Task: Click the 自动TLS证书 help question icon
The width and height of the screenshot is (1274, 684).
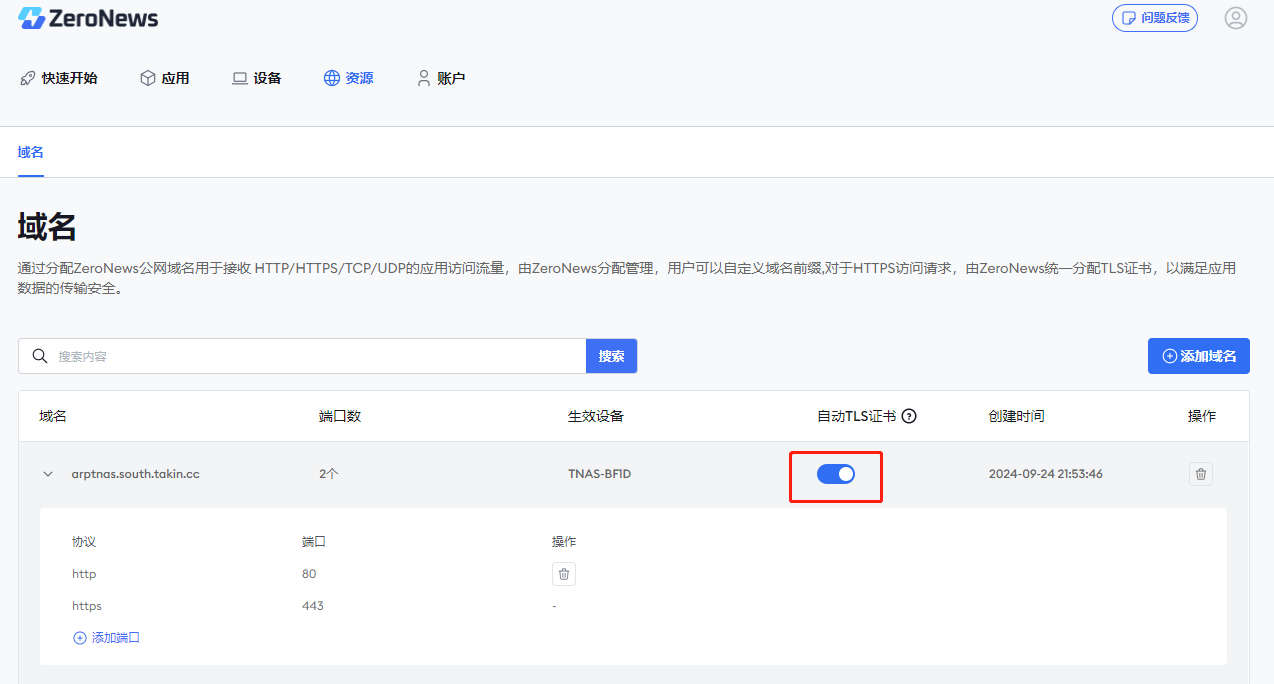Action: pos(909,416)
